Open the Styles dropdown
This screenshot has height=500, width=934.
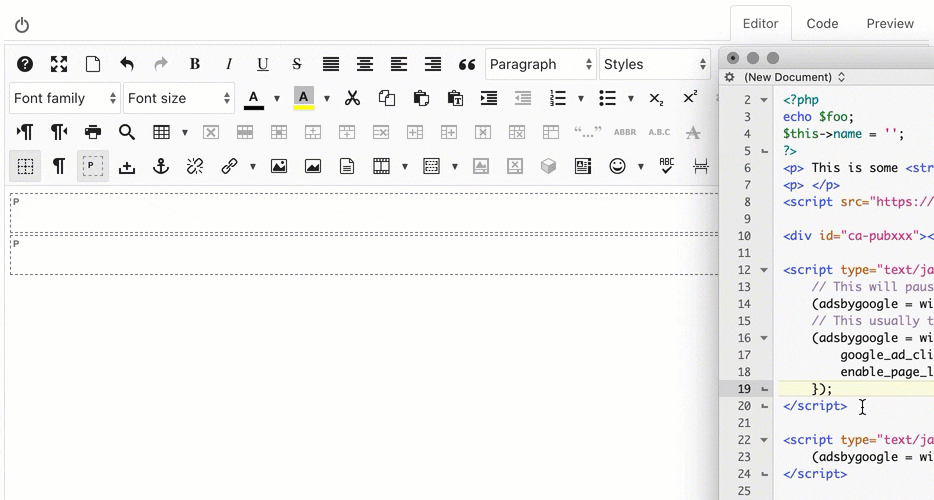coord(655,64)
